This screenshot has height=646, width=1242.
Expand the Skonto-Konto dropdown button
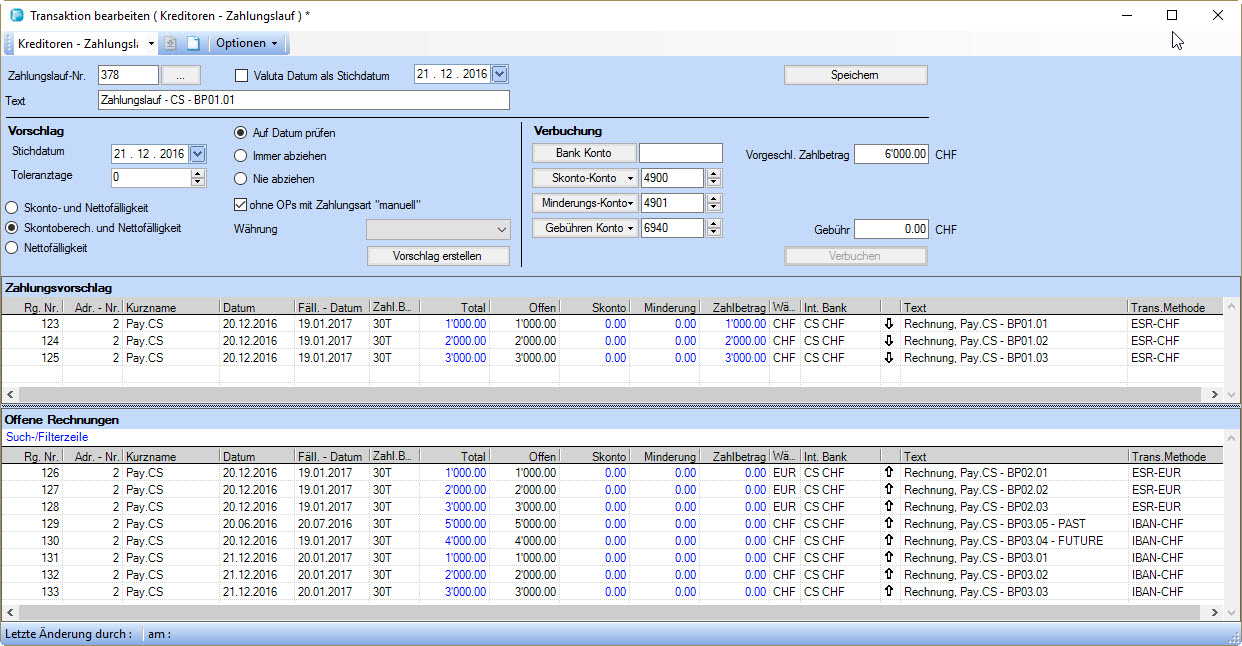pyautogui.click(x=585, y=178)
